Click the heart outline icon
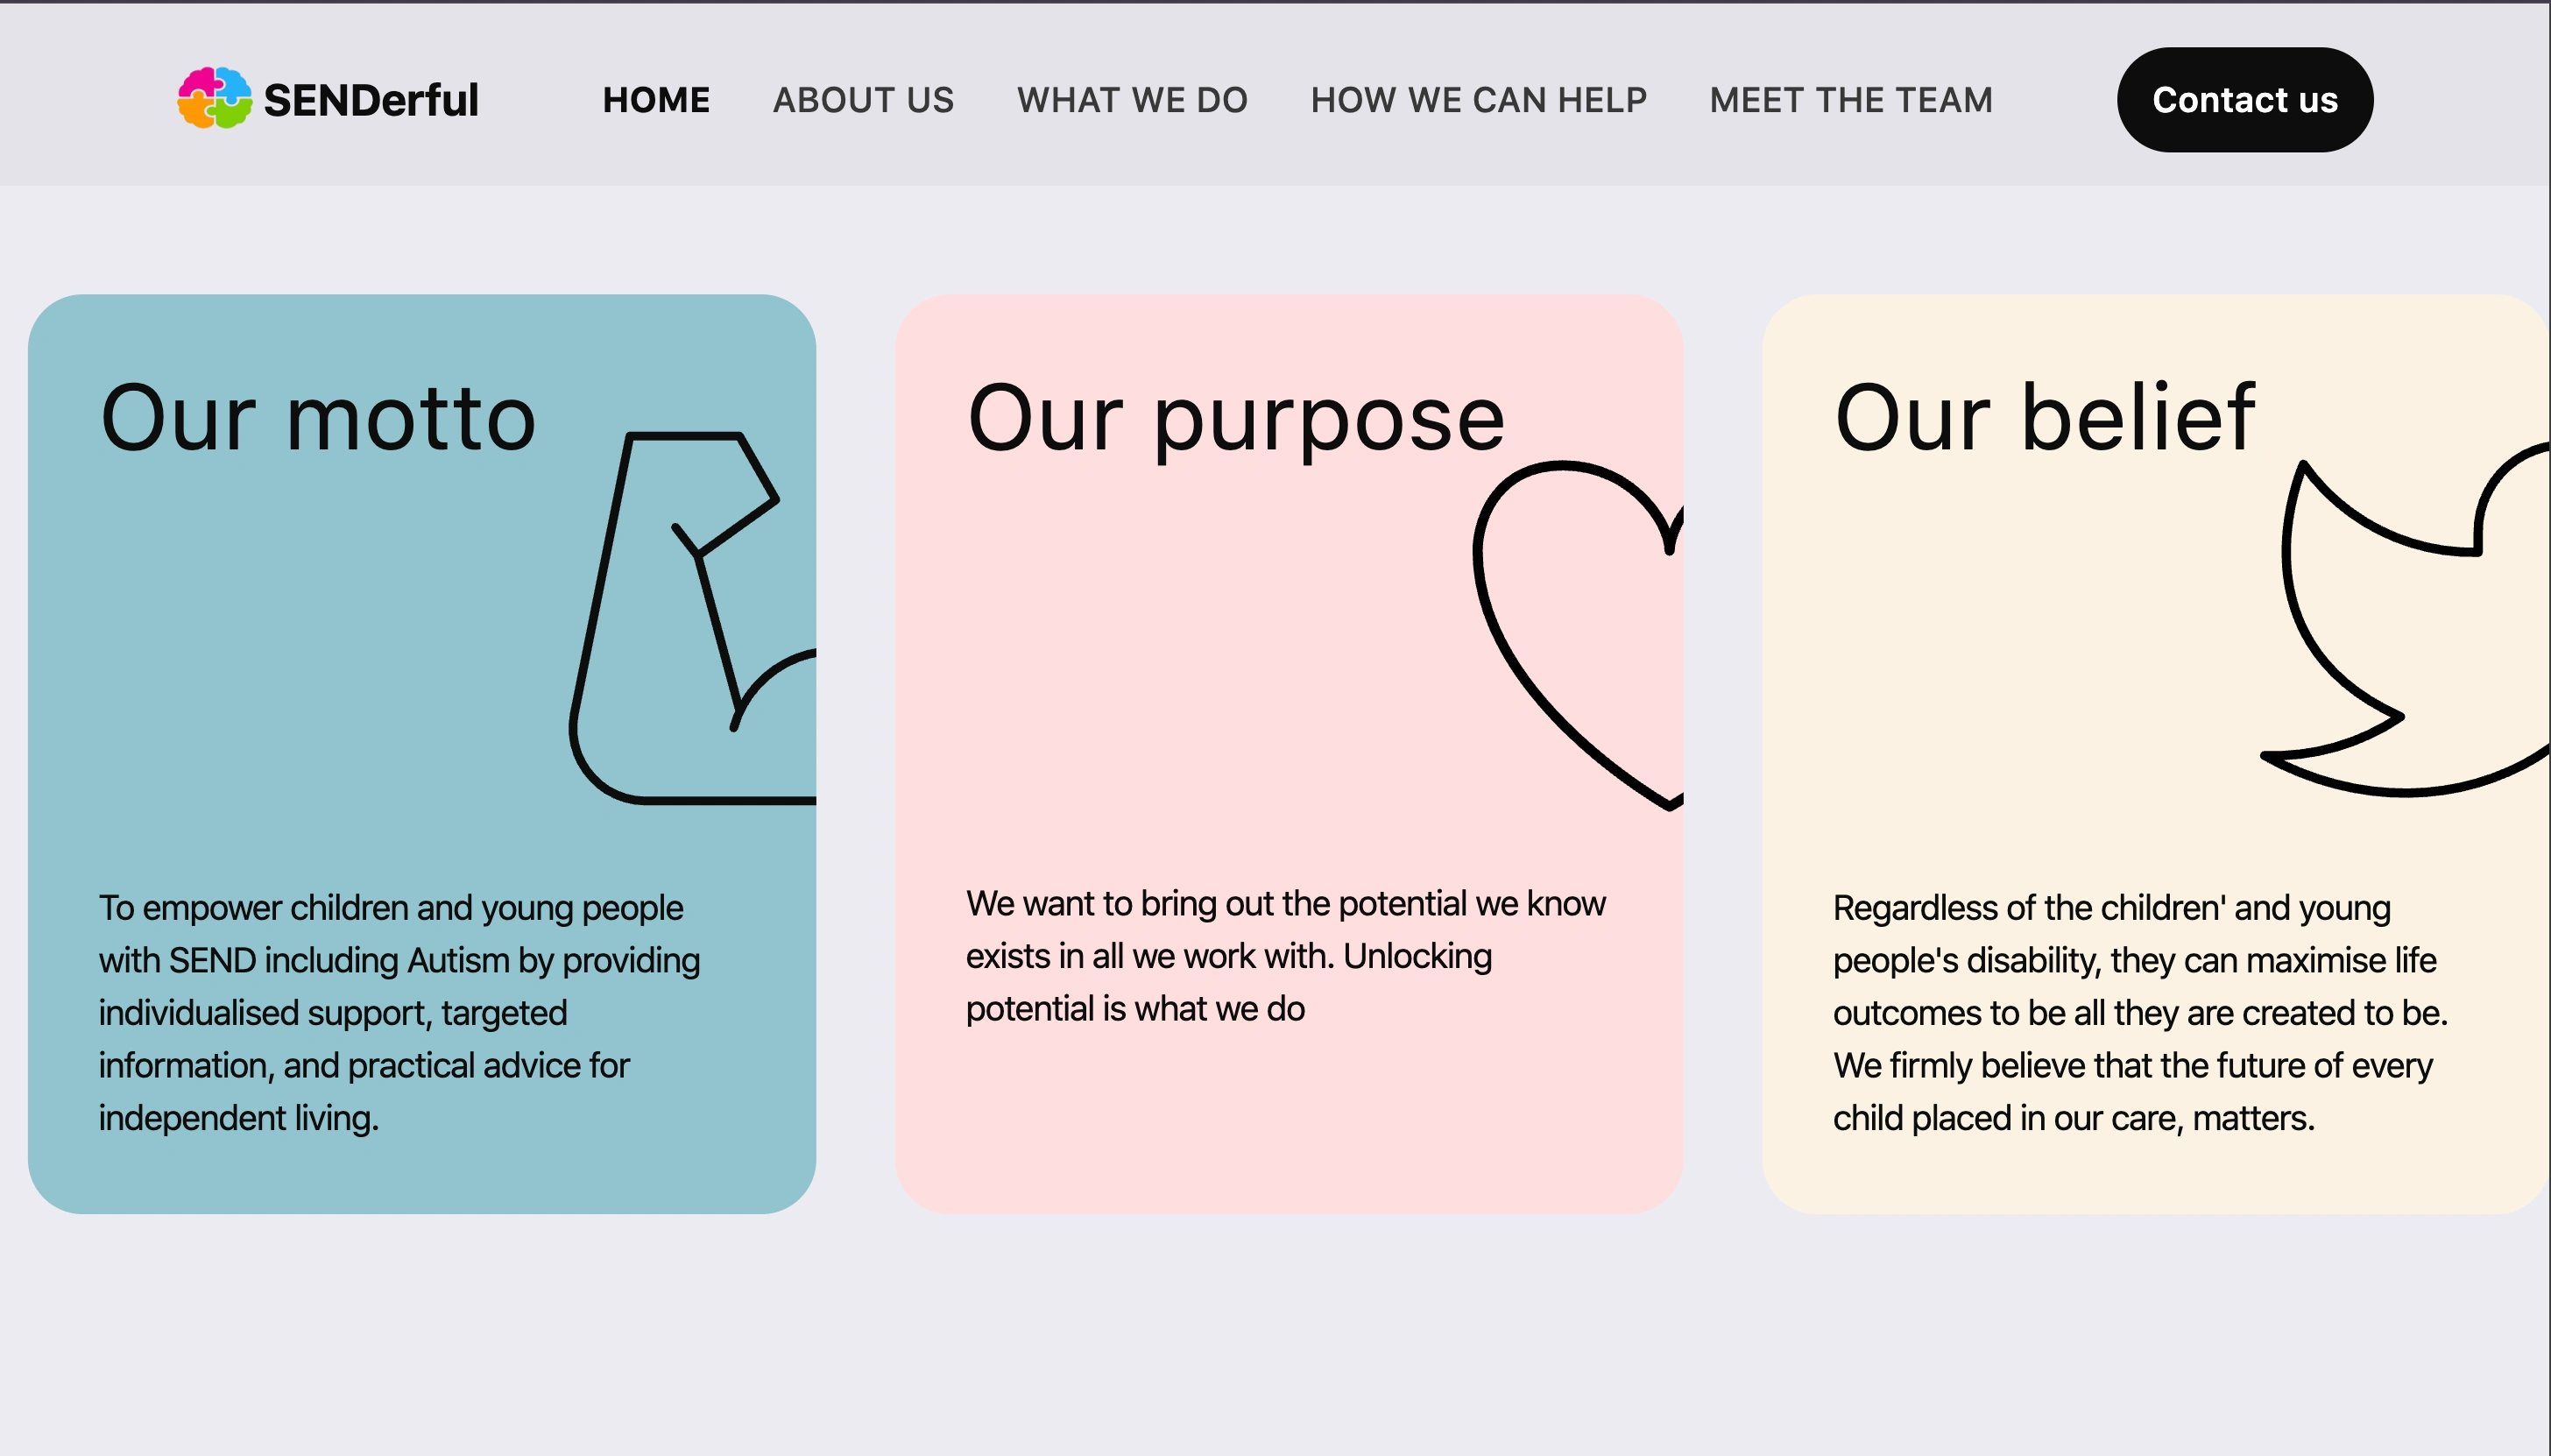 1578,635
